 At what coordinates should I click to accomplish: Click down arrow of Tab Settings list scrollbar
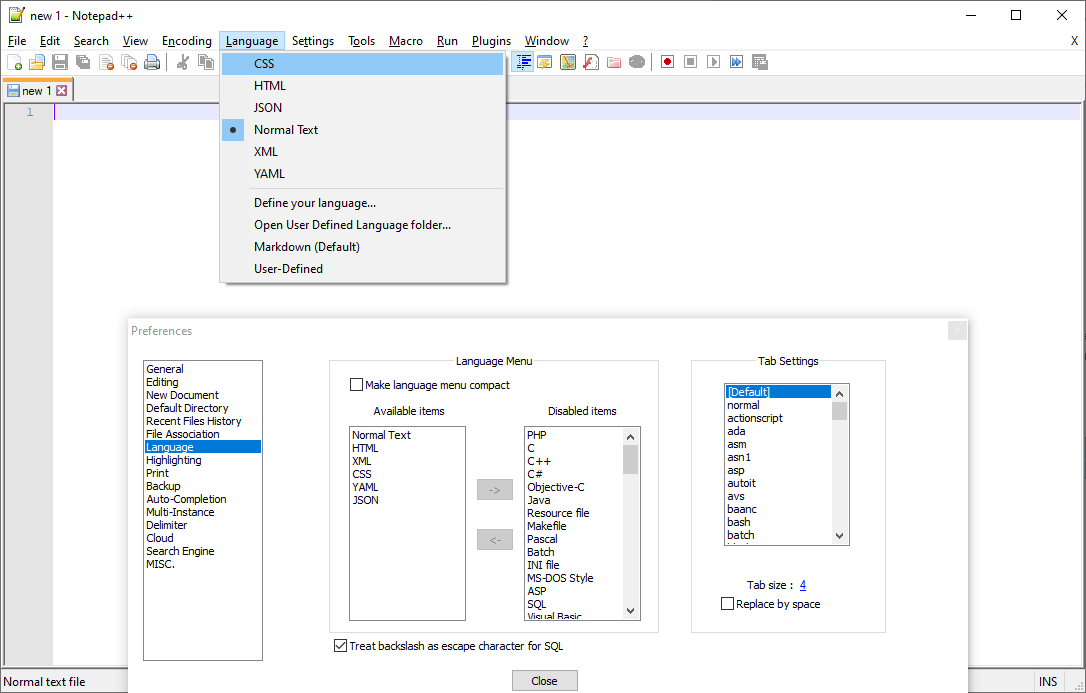coord(839,536)
